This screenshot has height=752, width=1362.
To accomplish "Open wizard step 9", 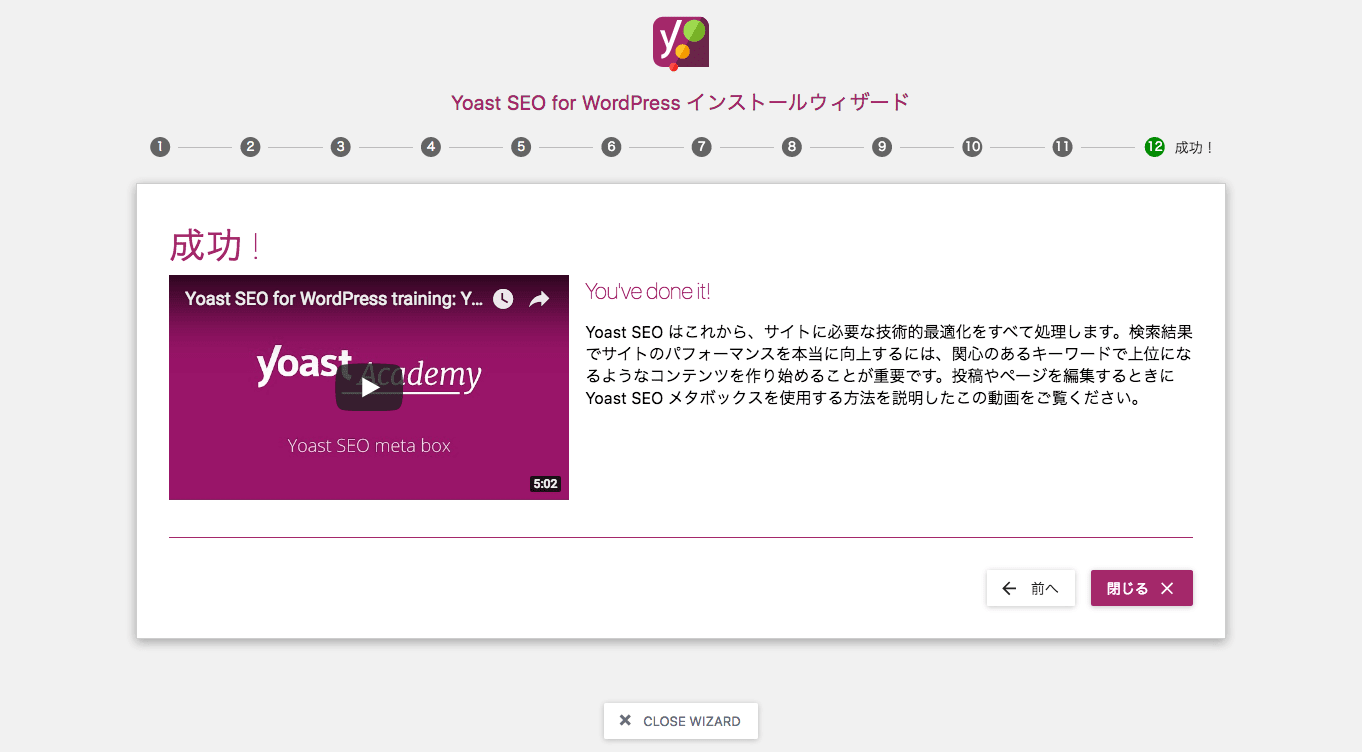I will (882, 147).
